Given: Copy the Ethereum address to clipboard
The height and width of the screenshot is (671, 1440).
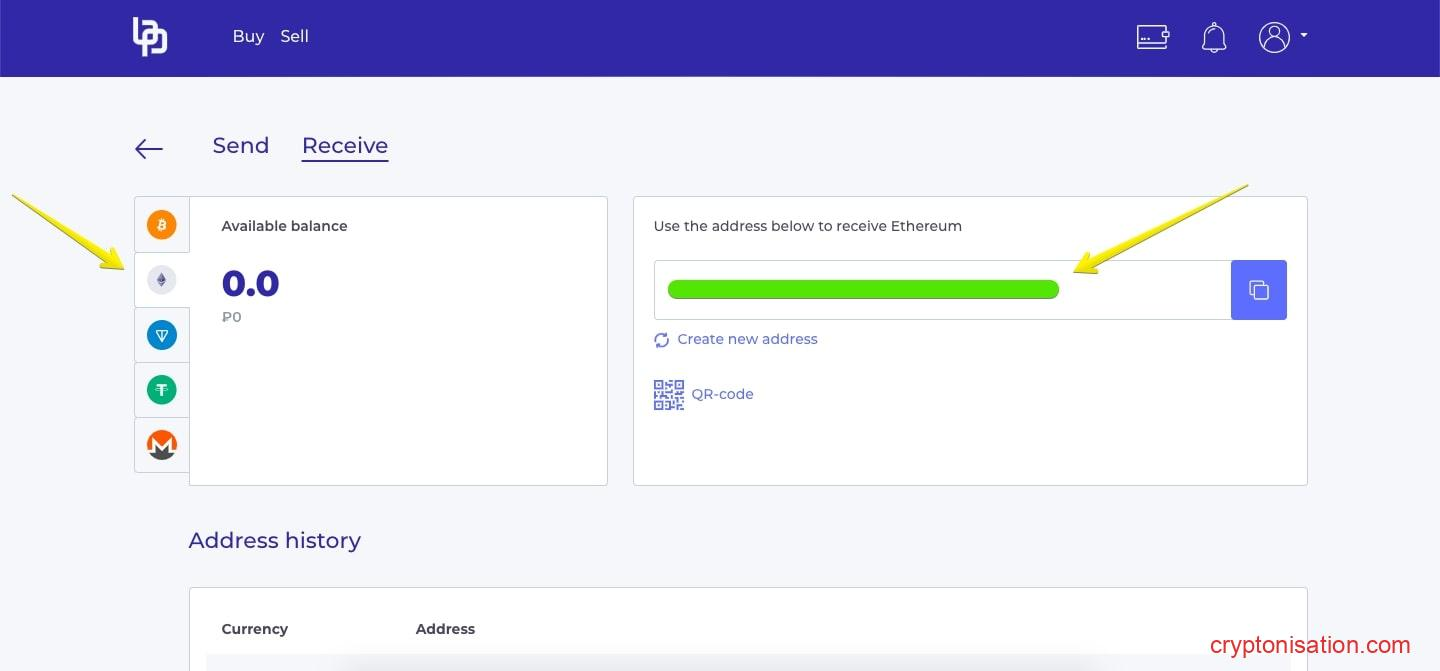Looking at the screenshot, I should (x=1258, y=290).
